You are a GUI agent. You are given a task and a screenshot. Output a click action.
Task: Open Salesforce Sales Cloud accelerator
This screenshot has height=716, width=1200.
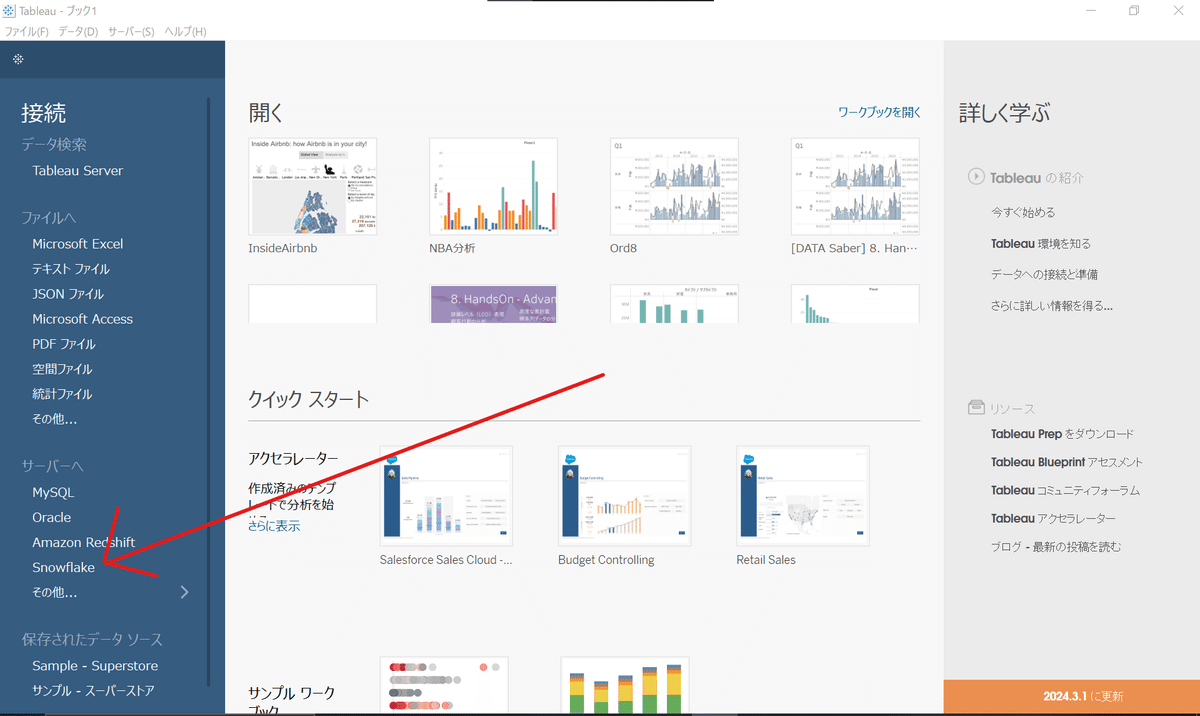[446, 496]
